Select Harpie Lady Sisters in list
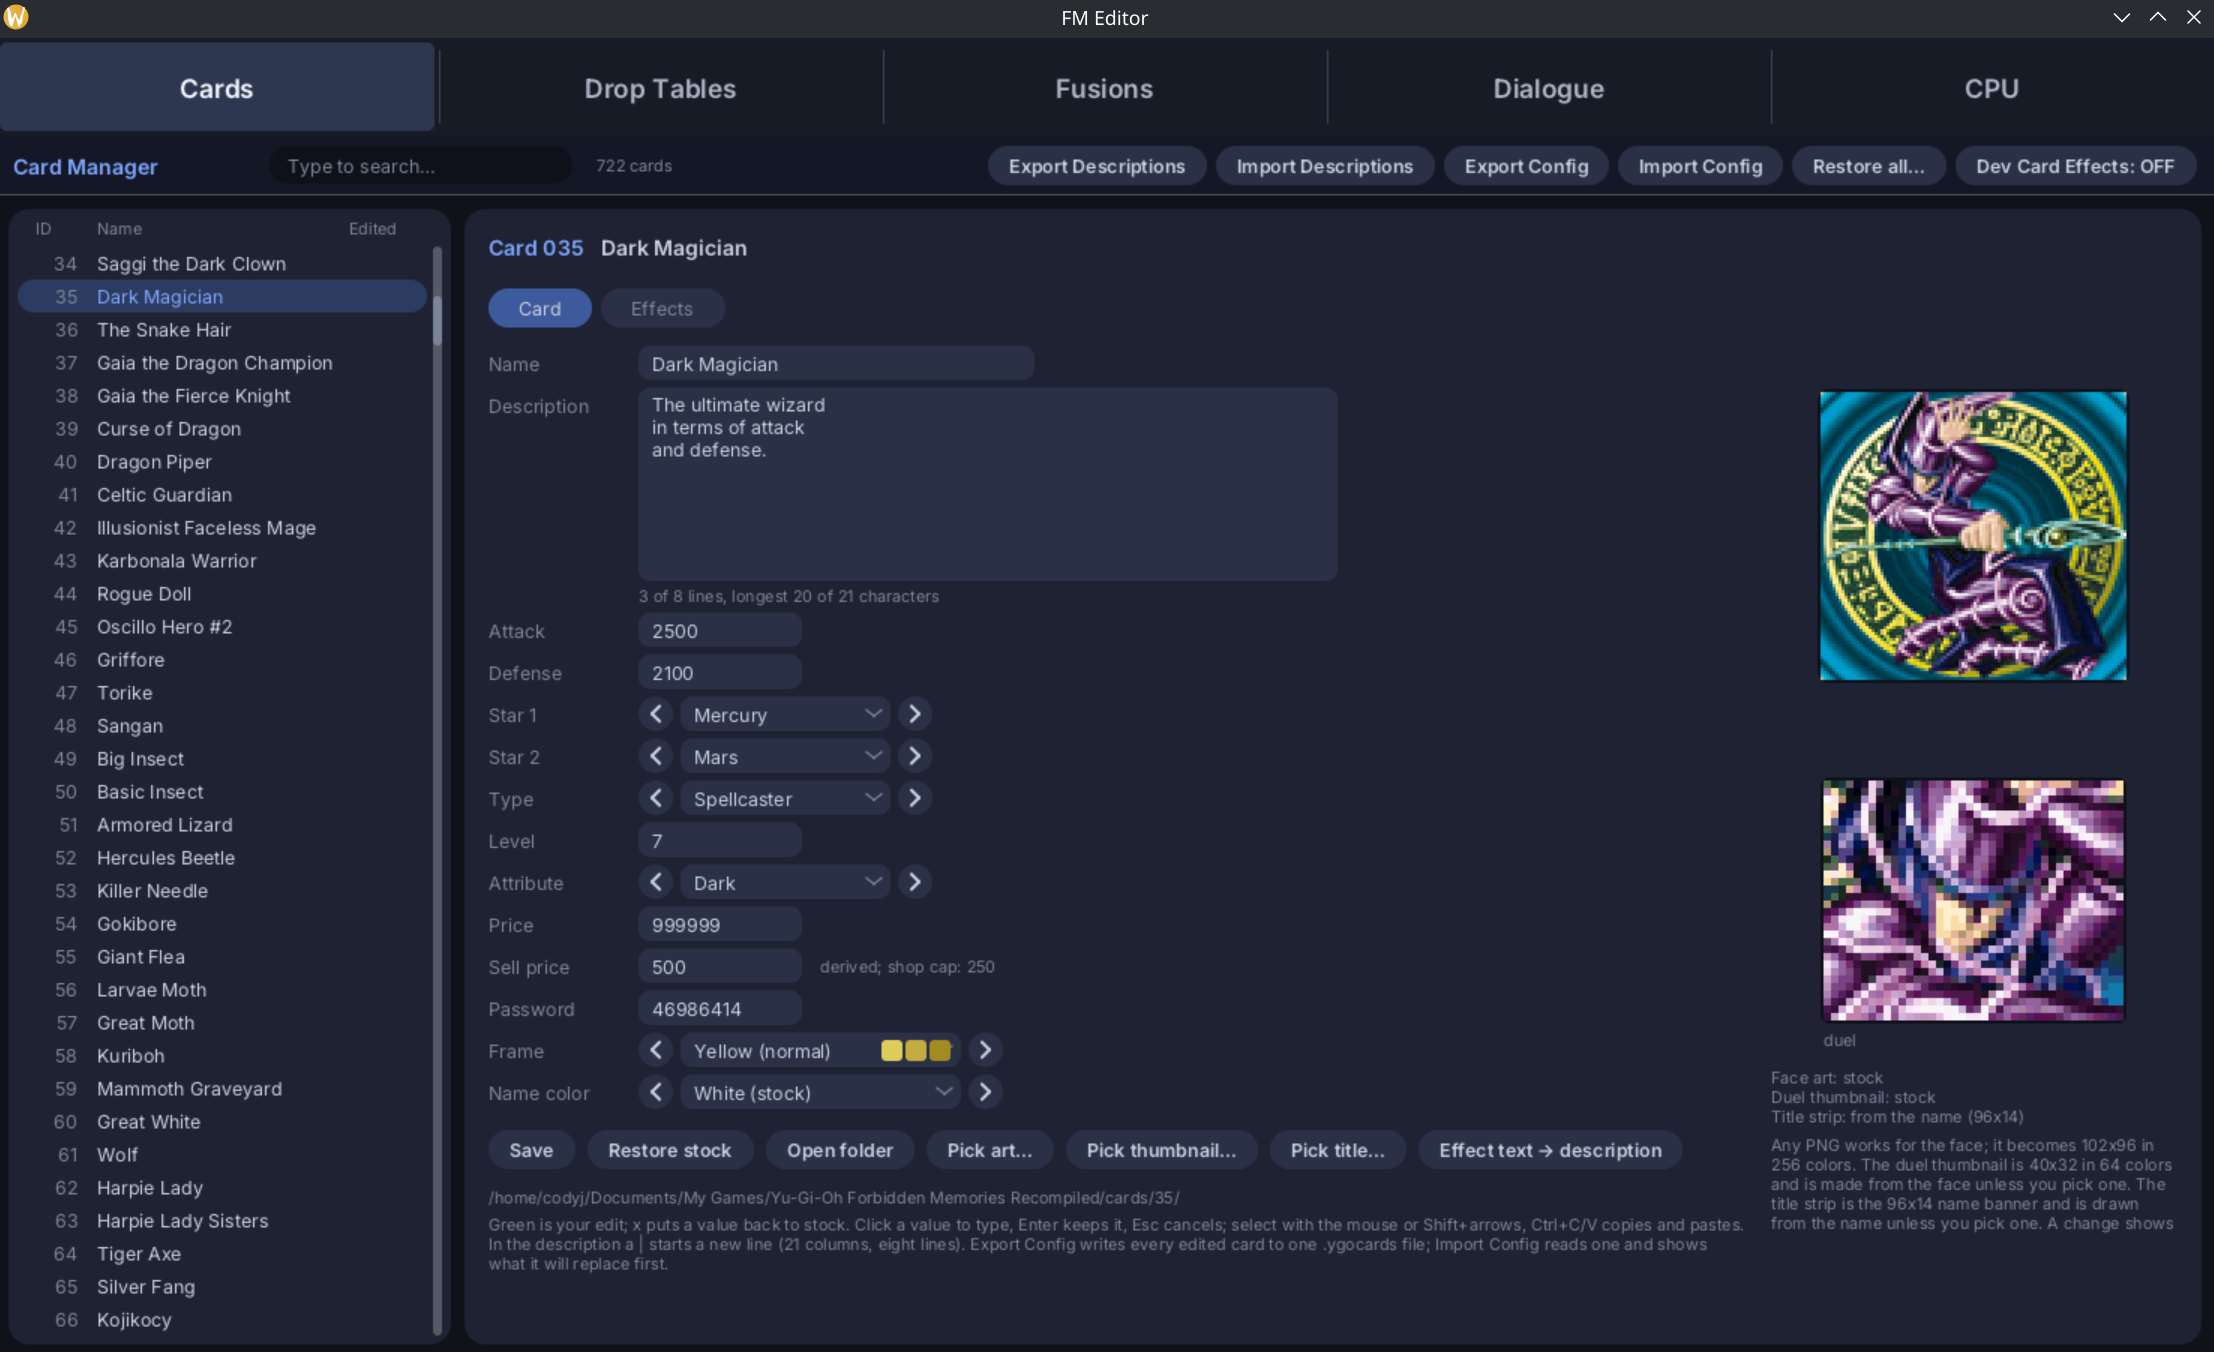Screen dimensions: 2214x1352 222,1221
